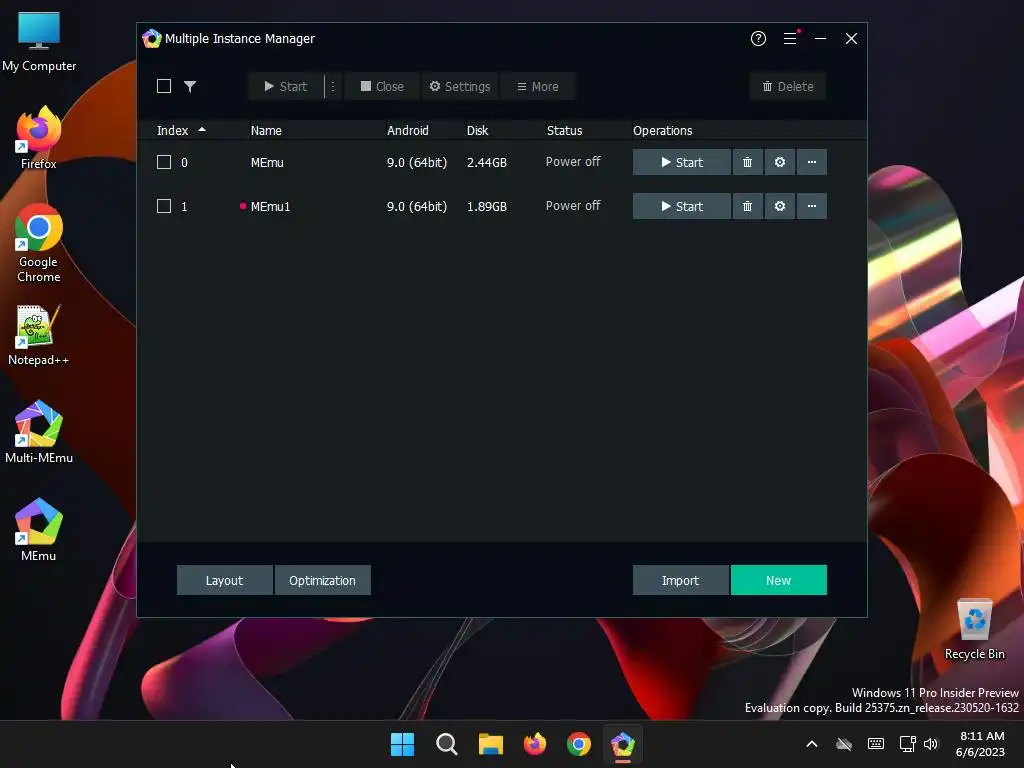Select the MEmu desktop shortcut

39,530
